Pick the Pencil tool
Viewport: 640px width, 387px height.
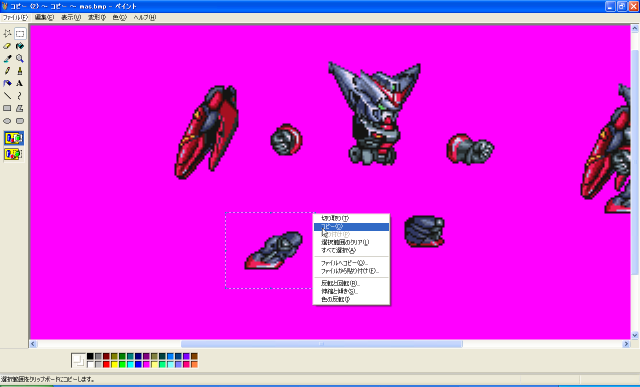pos(7,71)
